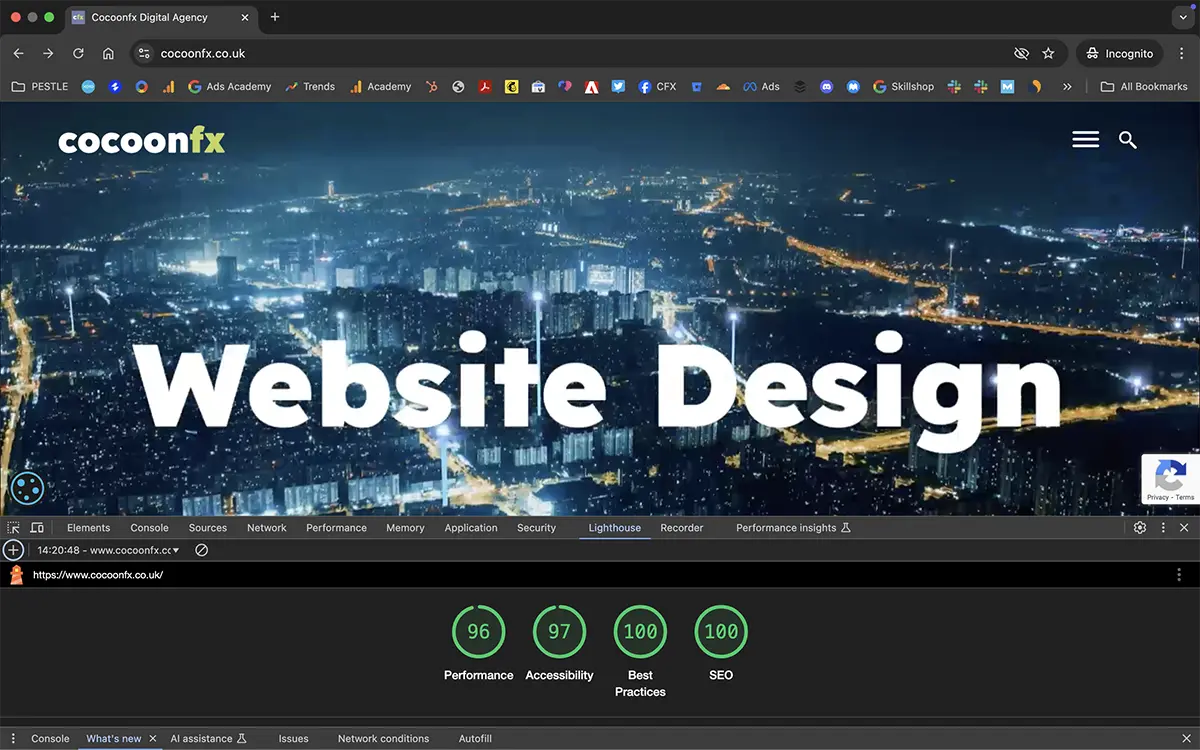Click the website search magnifier icon
This screenshot has width=1200, height=750.
pos(1128,140)
